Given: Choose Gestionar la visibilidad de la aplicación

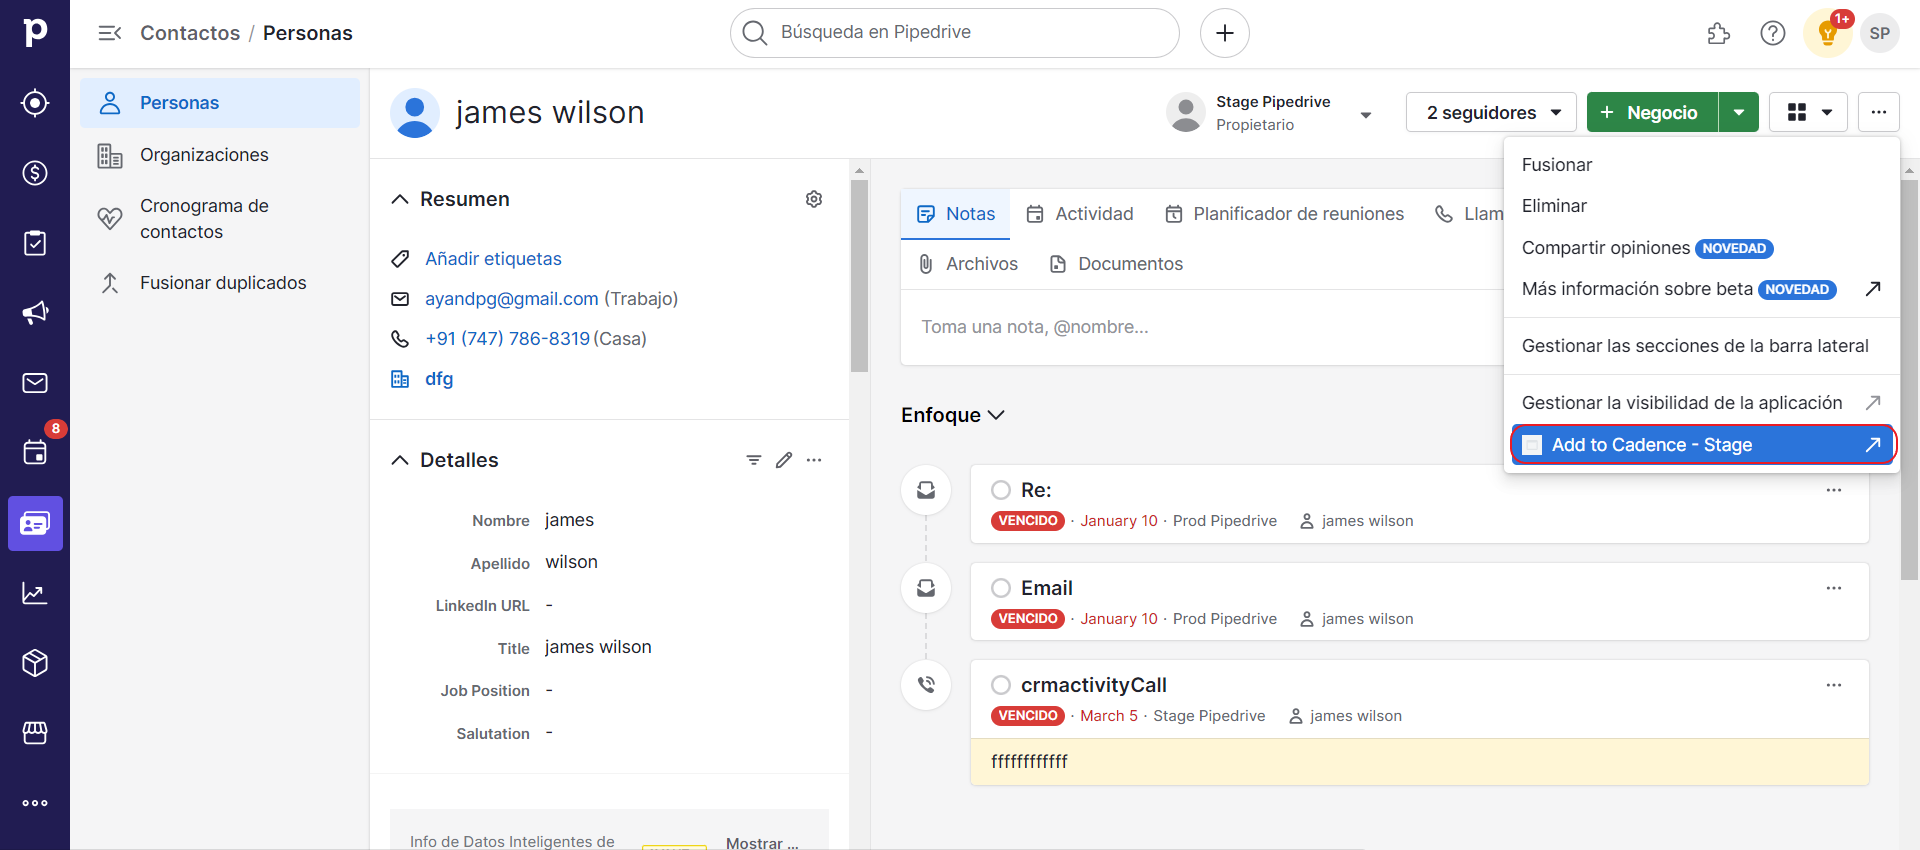Looking at the screenshot, I should coord(1701,403).
